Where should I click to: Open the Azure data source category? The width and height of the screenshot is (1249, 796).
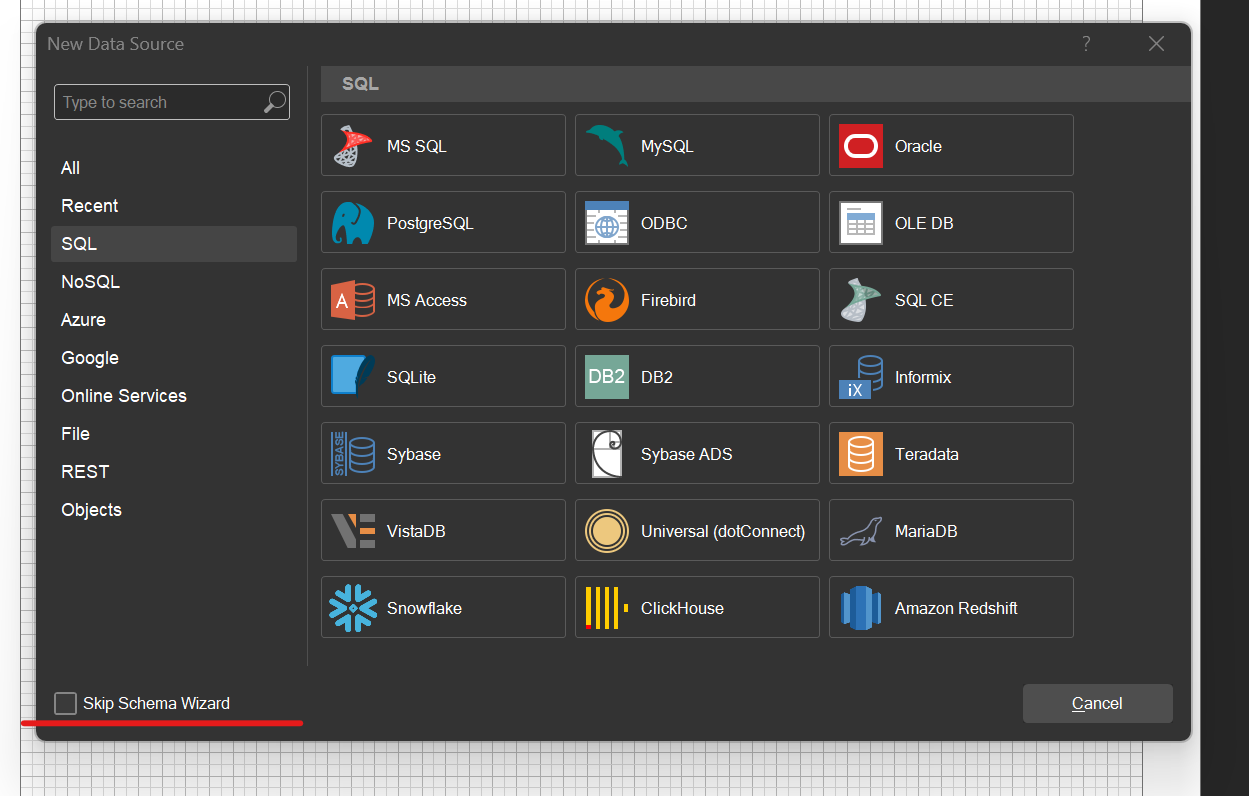tap(83, 319)
